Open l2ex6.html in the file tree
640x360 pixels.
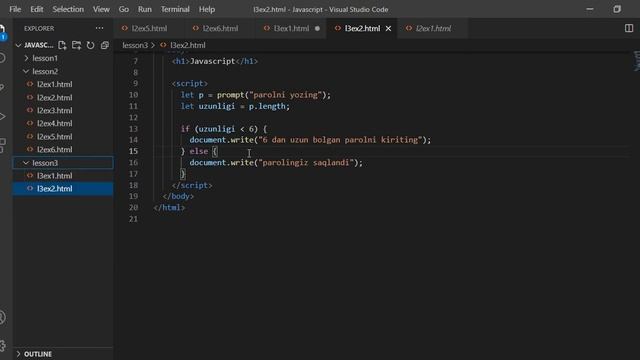63,149
